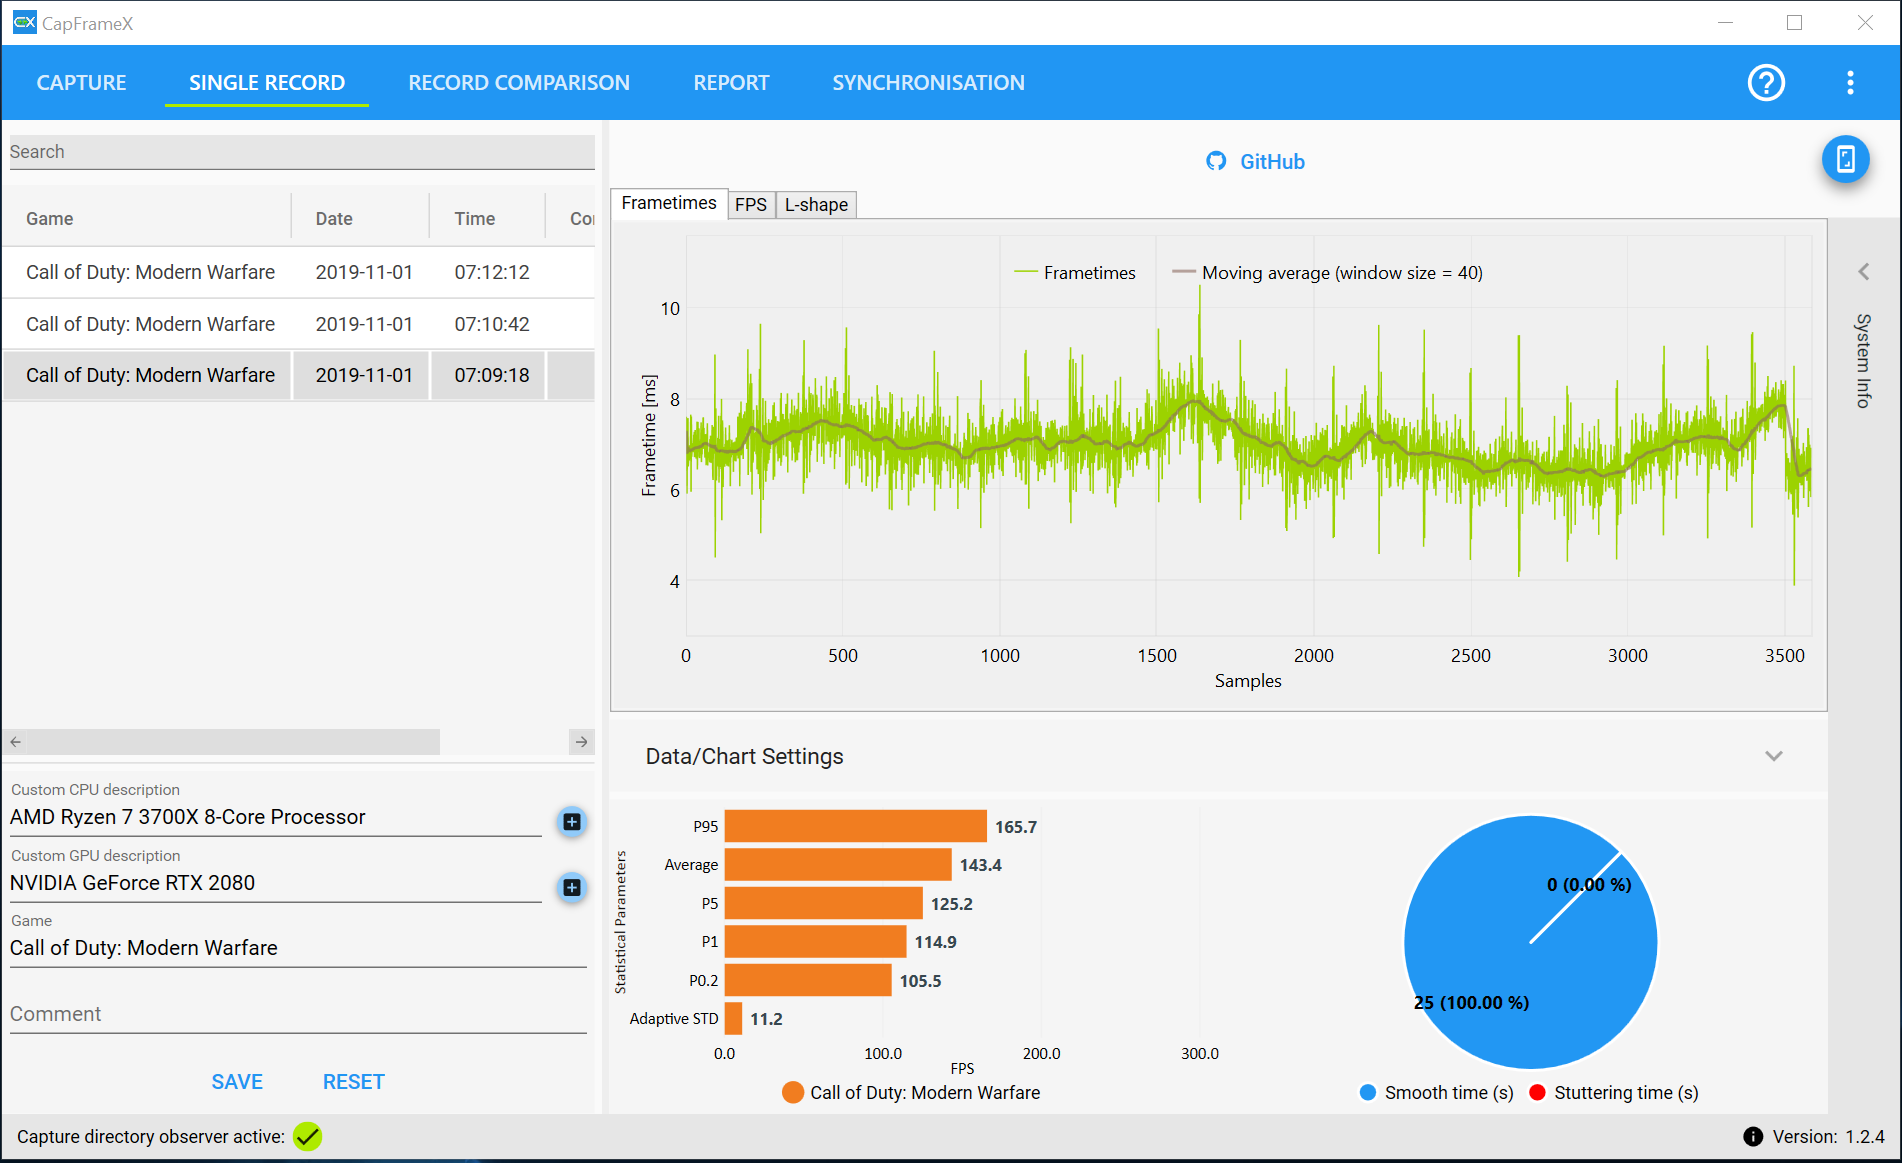
Task: Click the record list scroll right arrow
Action: pos(582,742)
